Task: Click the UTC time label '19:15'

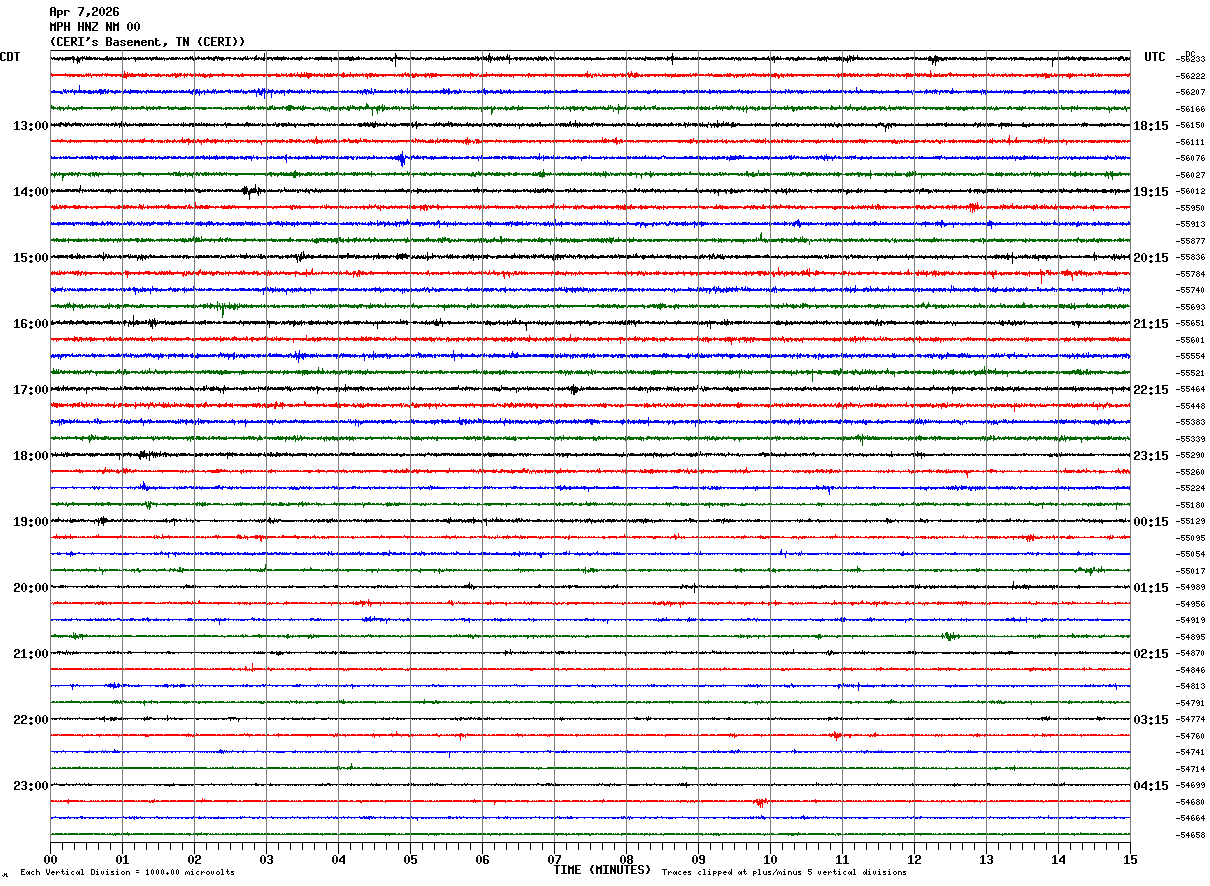Action: 1151,192
